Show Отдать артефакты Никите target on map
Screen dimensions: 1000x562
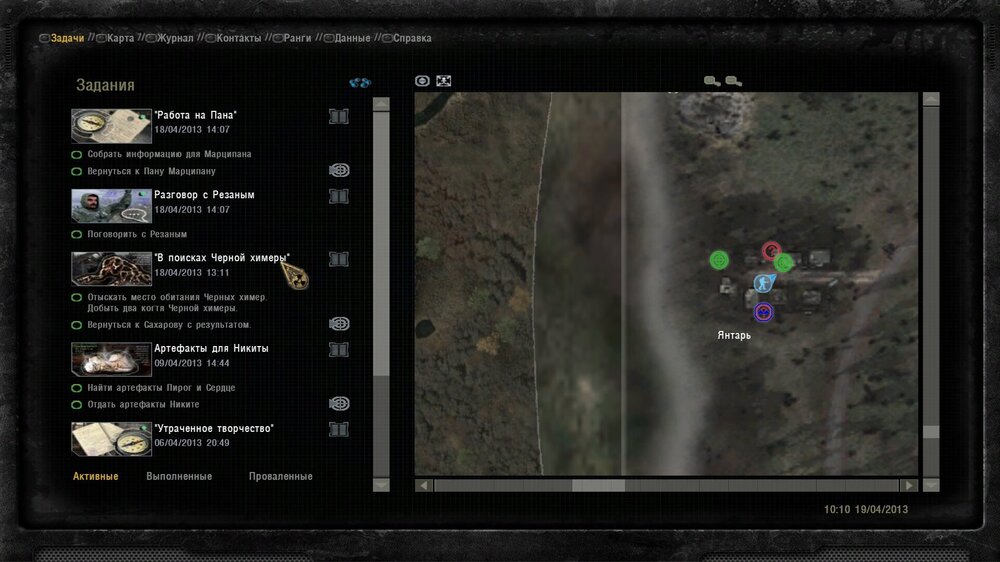click(x=339, y=404)
